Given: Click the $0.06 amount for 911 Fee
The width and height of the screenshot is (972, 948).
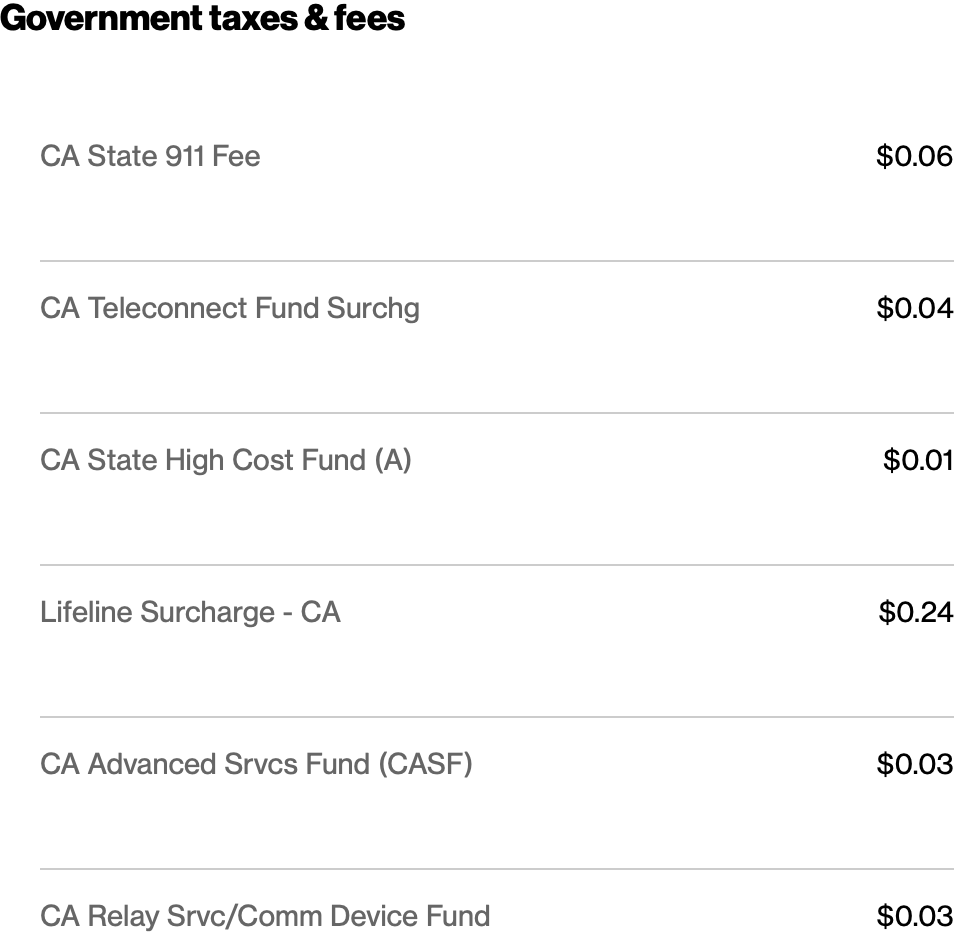Looking at the screenshot, I should pyautogui.click(x=914, y=156).
